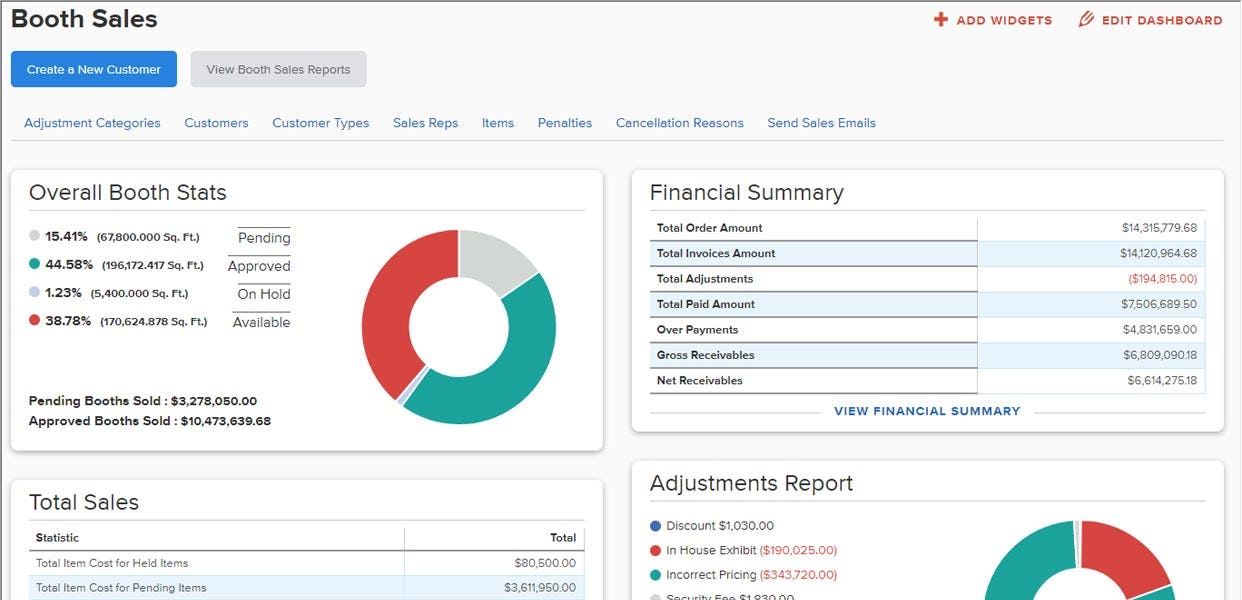The width and height of the screenshot is (1242, 600).
Task: Open Send Sales Emails
Action: [x=821, y=122]
